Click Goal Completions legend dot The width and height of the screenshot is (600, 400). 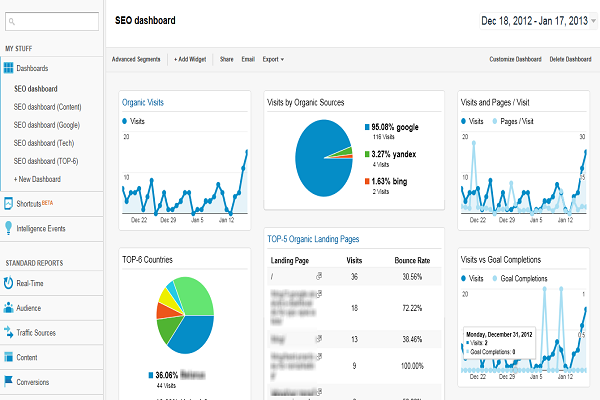click(x=495, y=278)
